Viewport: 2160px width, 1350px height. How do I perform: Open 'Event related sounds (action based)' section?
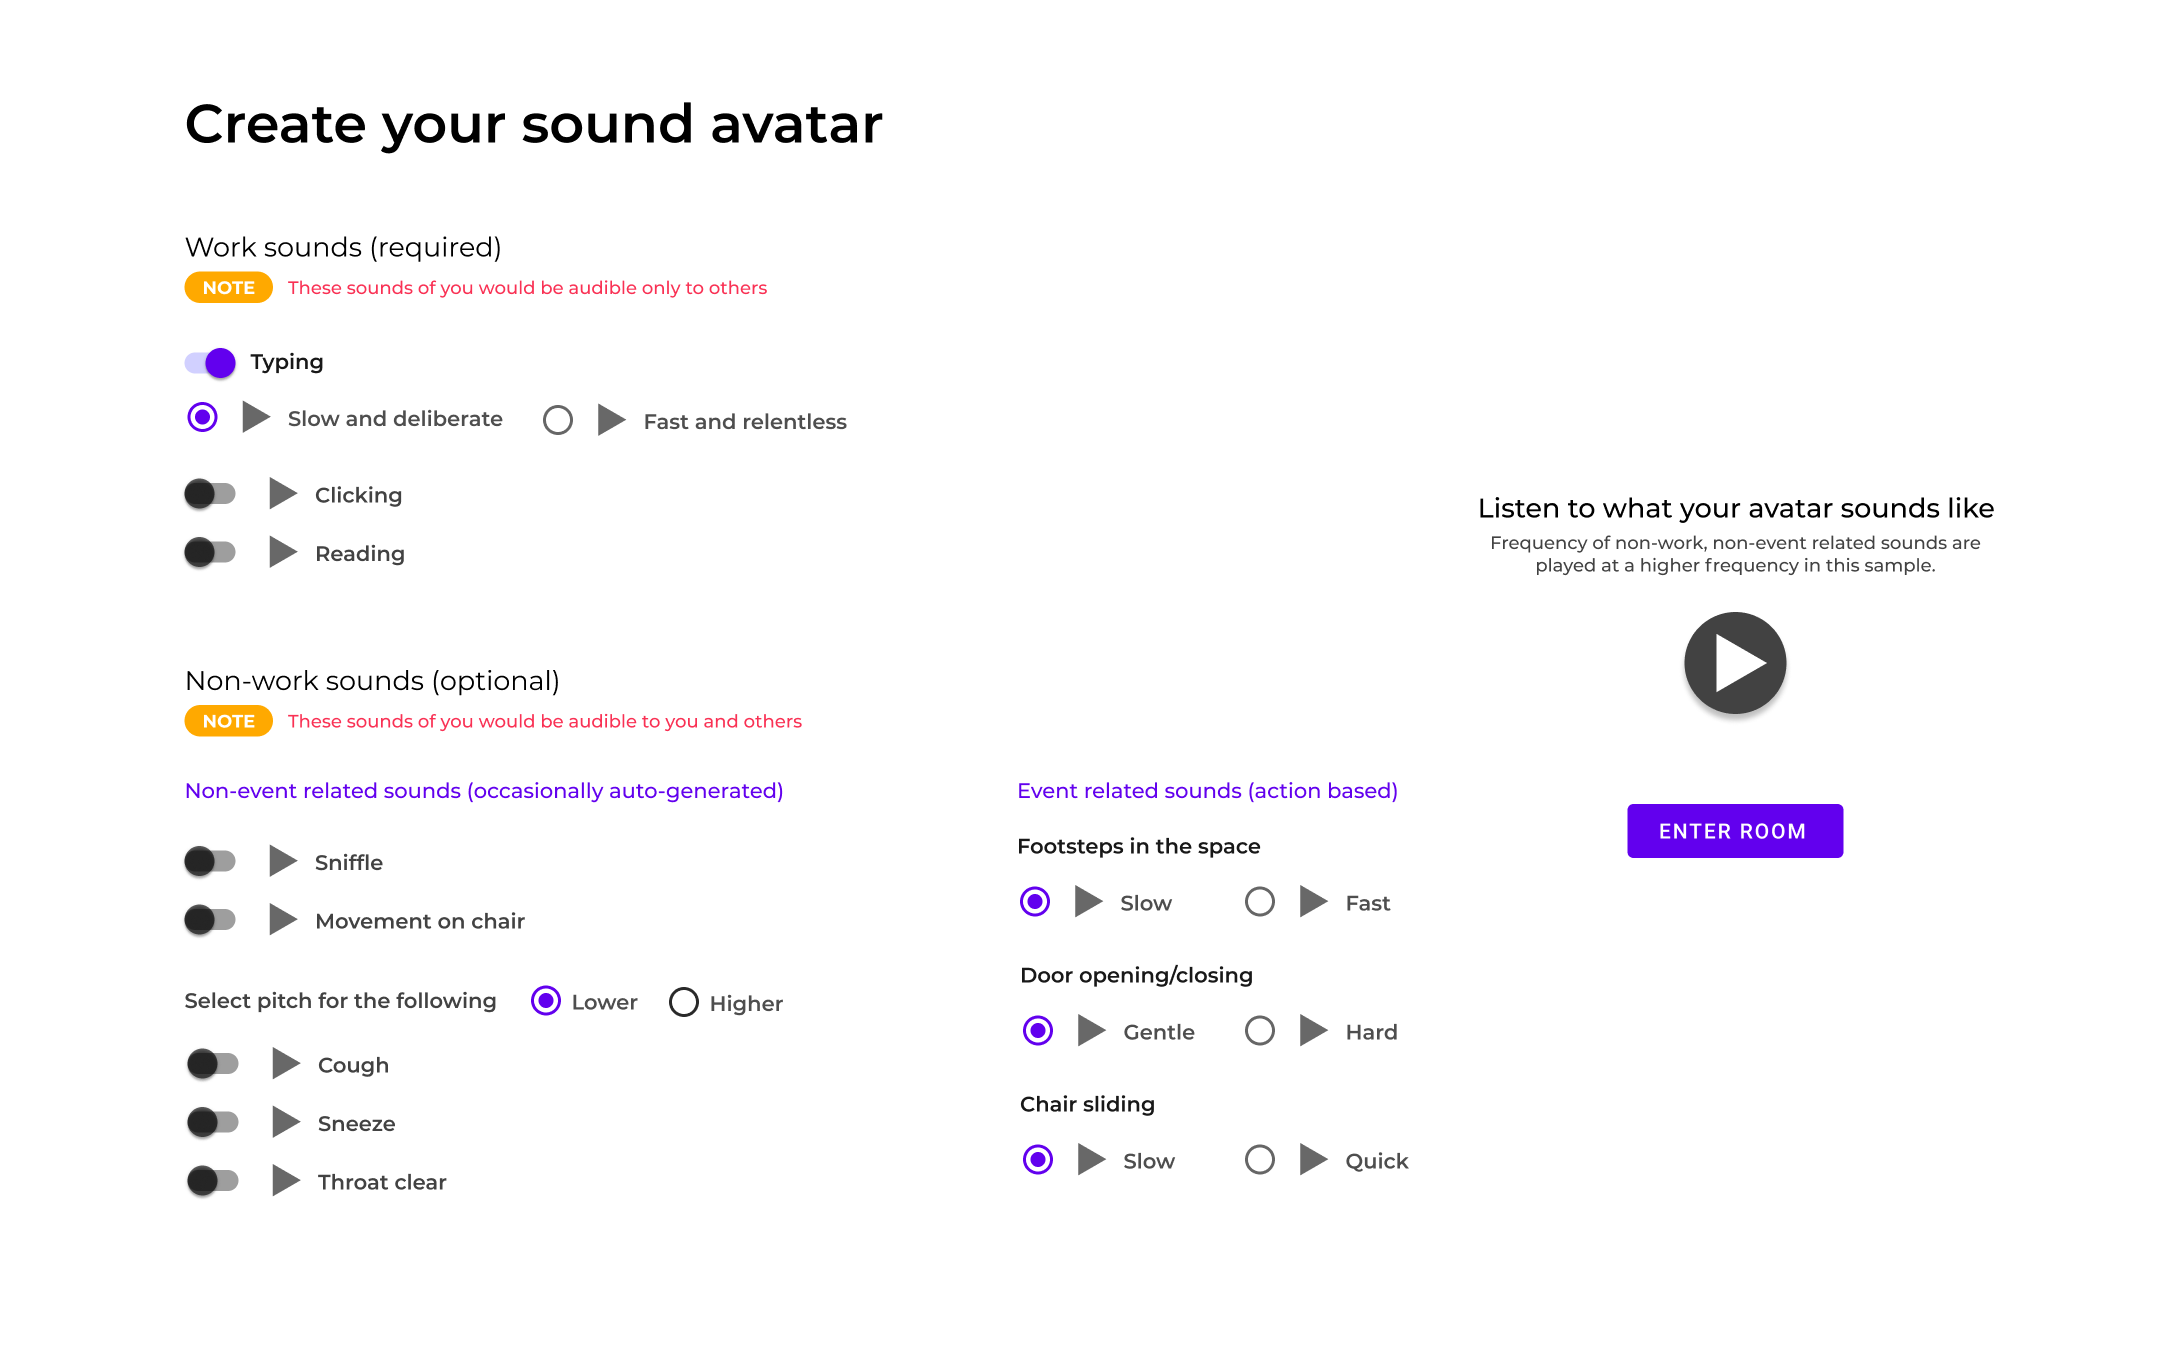(x=1207, y=790)
